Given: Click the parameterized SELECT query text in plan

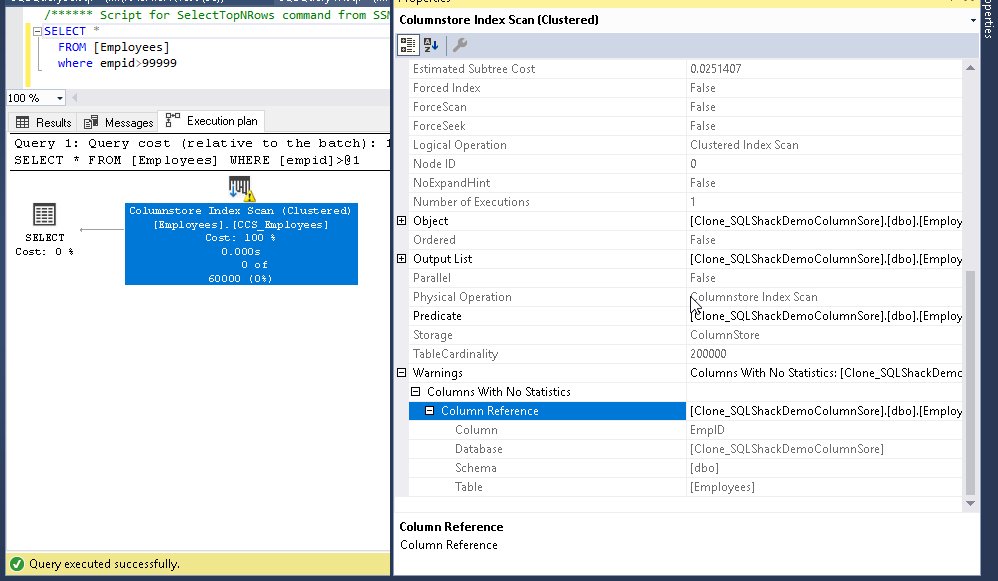Looking at the screenshot, I should (187, 160).
